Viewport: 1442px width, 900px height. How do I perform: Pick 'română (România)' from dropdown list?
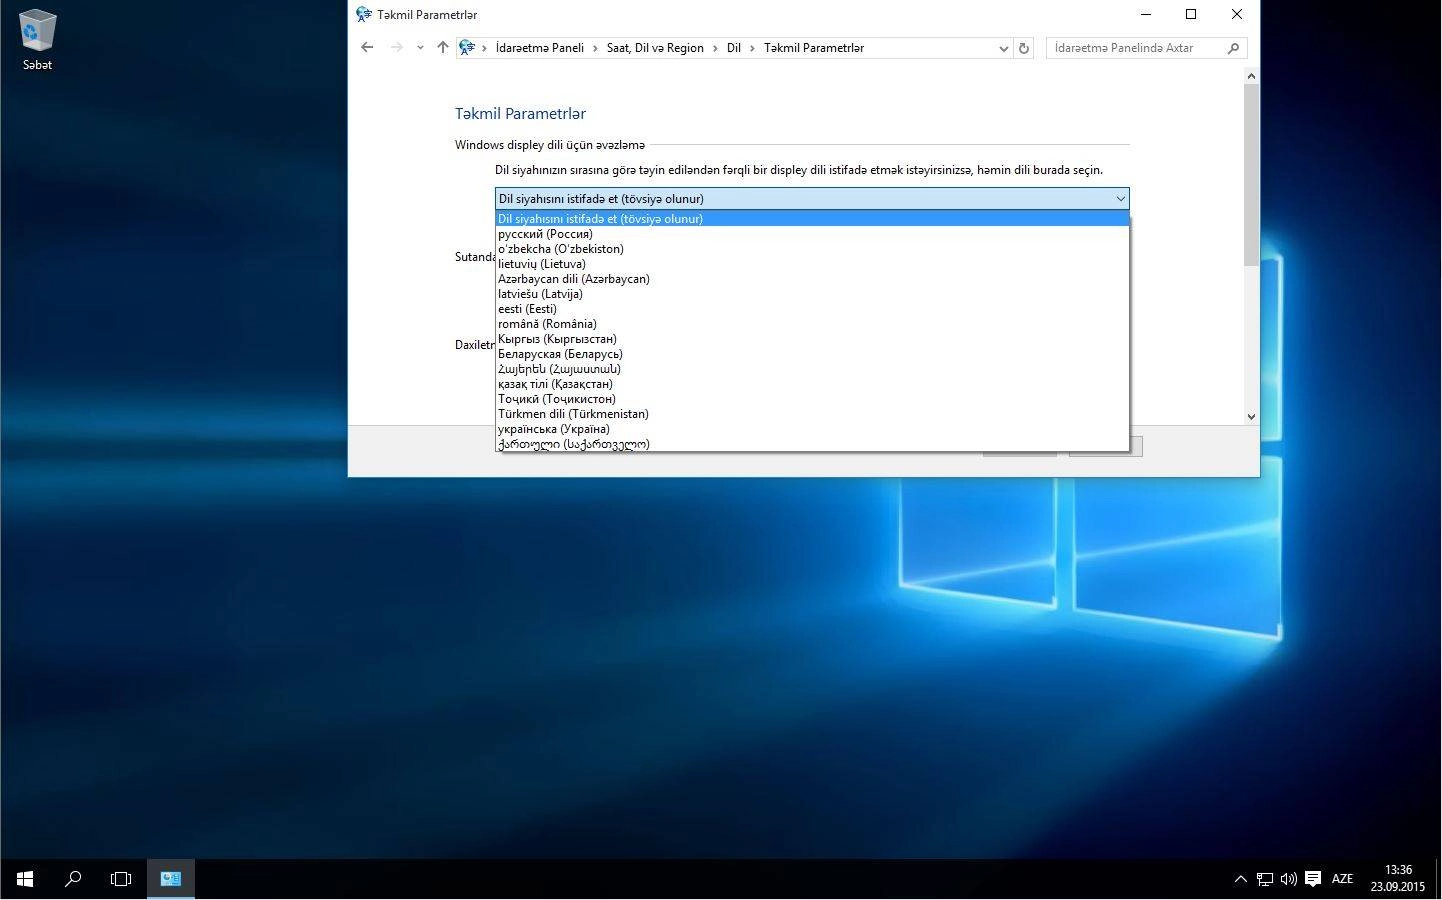click(x=812, y=324)
